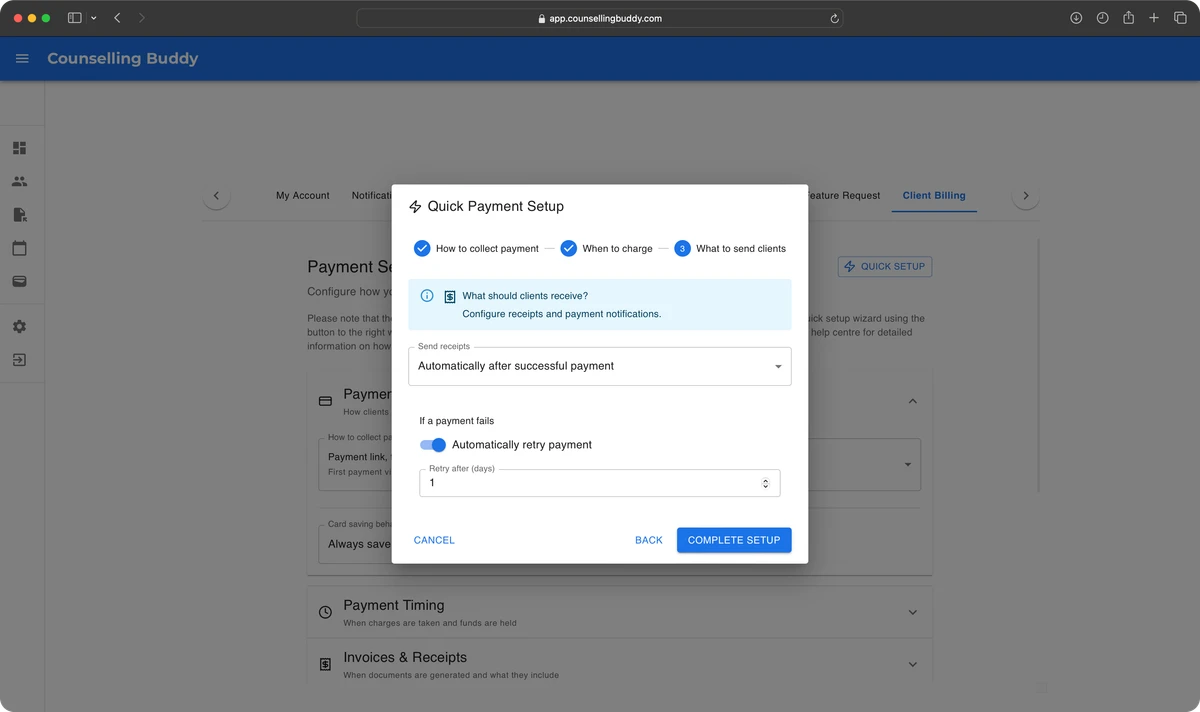The height and width of the screenshot is (712, 1200).
Task: Cancel the Quick Payment Setup dialog
Action: click(434, 540)
